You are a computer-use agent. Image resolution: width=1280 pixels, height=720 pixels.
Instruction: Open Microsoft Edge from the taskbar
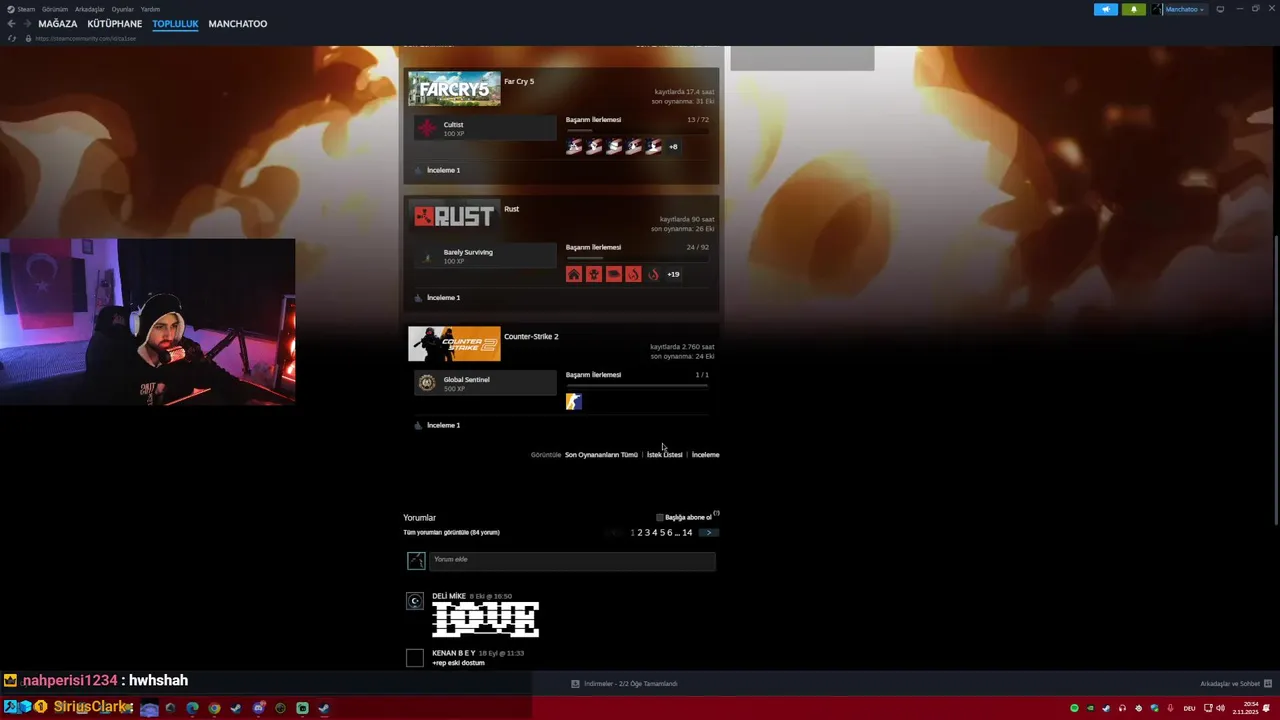tap(193, 708)
